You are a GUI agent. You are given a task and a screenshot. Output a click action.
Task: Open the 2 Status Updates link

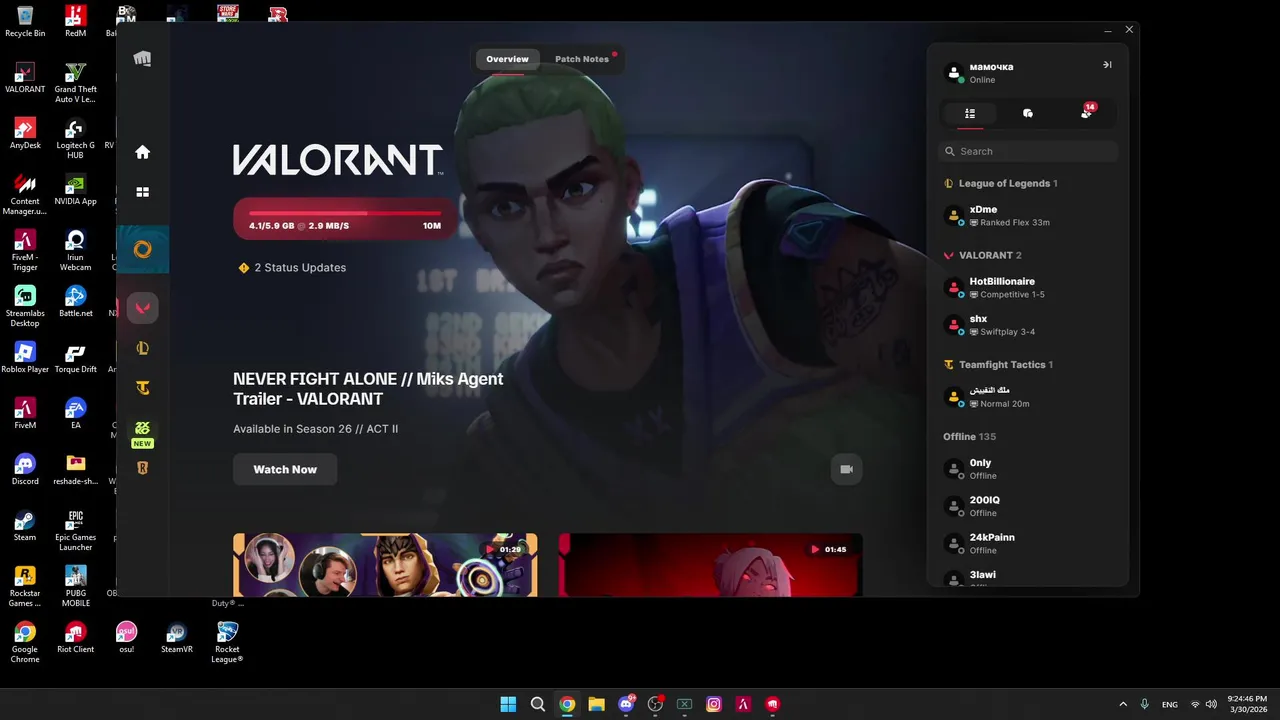point(293,268)
